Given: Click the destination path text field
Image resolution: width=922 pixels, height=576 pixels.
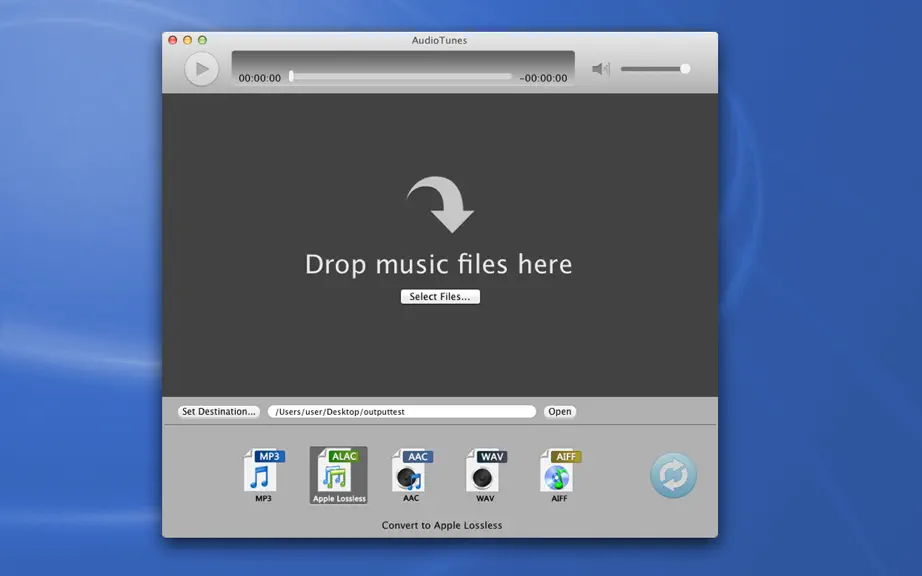Looking at the screenshot, I should click(x=402, y=411).
